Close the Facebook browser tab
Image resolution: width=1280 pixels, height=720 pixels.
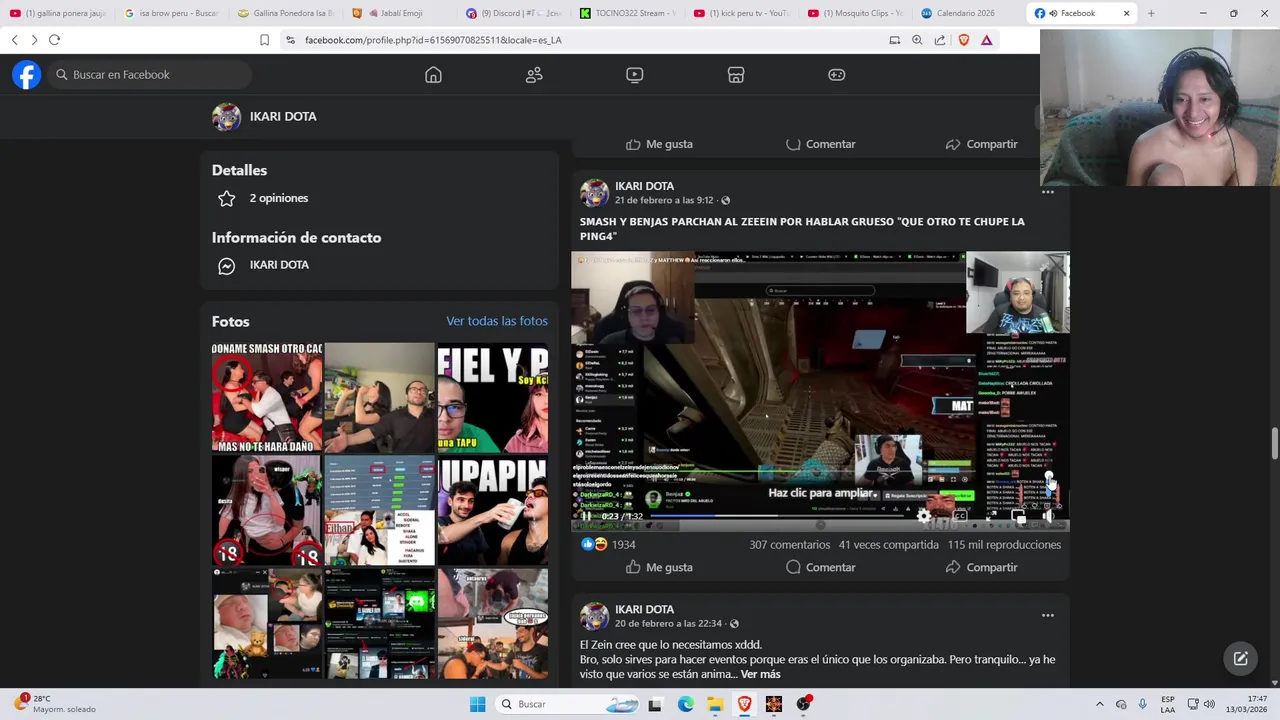pyautogui.click(x=1126, y=13)
